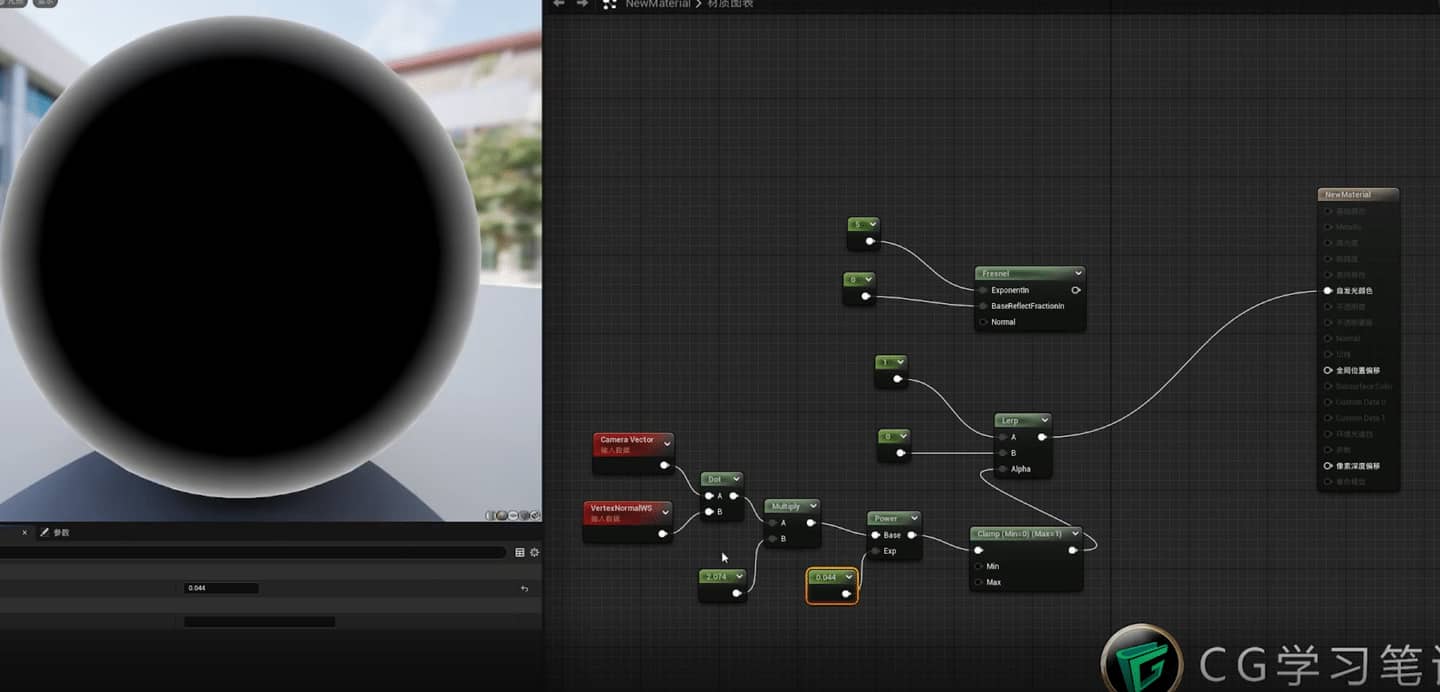Click the Lerp node Alpha pin

pyautogui.click(x=1002, y=469)
